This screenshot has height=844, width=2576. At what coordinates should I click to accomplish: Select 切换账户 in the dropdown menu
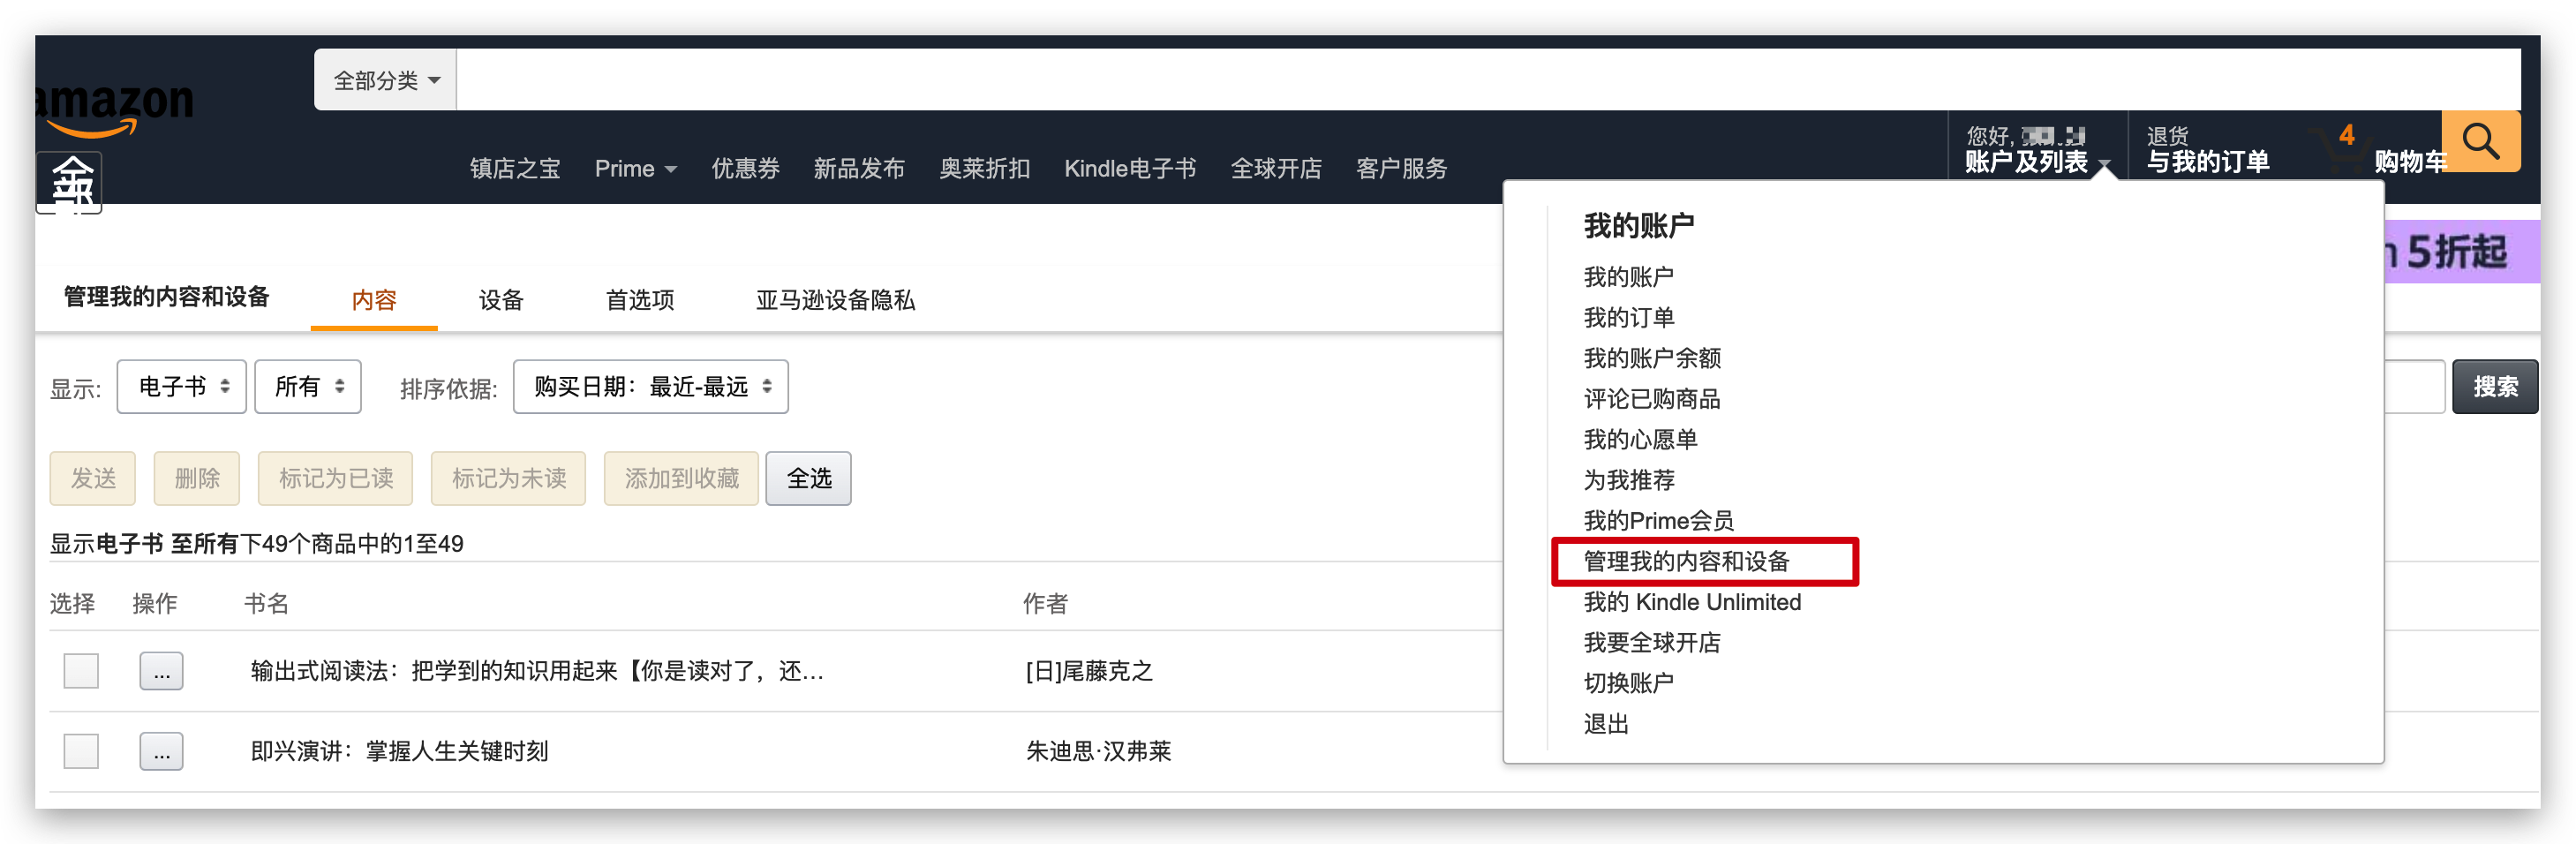(x=1628, y=683)
